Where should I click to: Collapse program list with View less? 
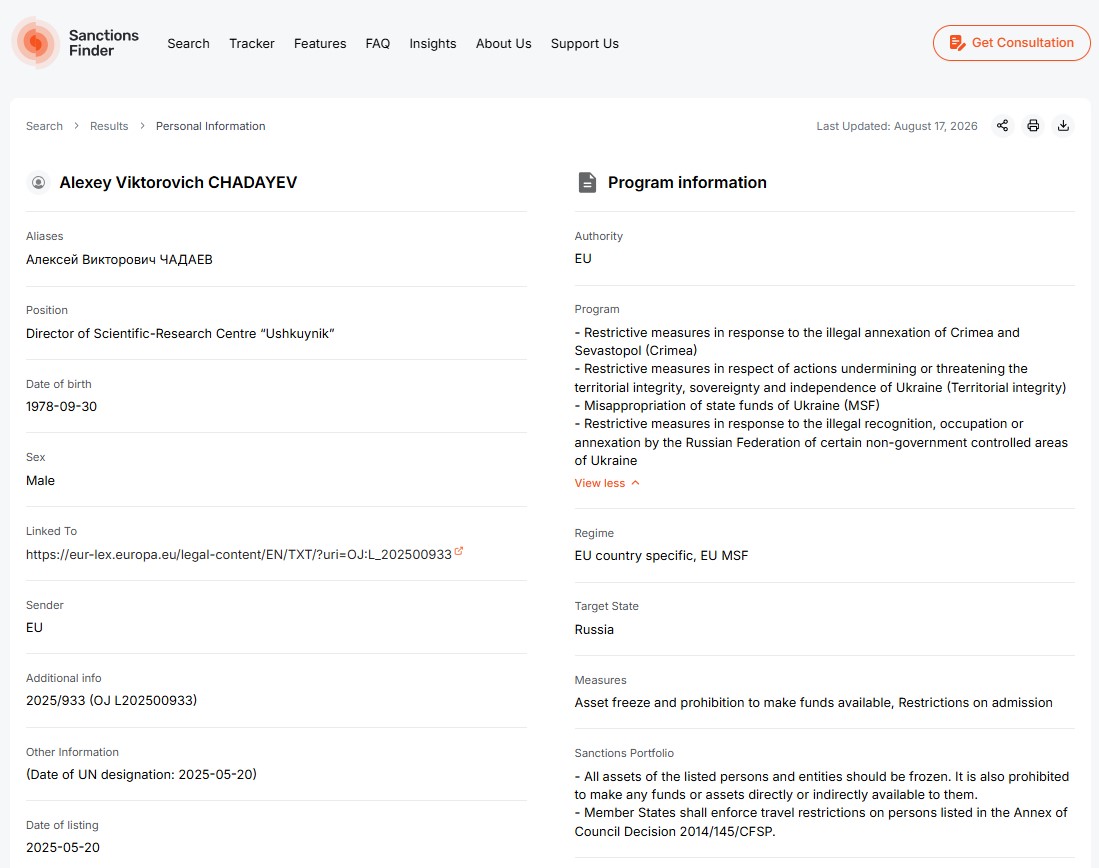coord(607,483)
